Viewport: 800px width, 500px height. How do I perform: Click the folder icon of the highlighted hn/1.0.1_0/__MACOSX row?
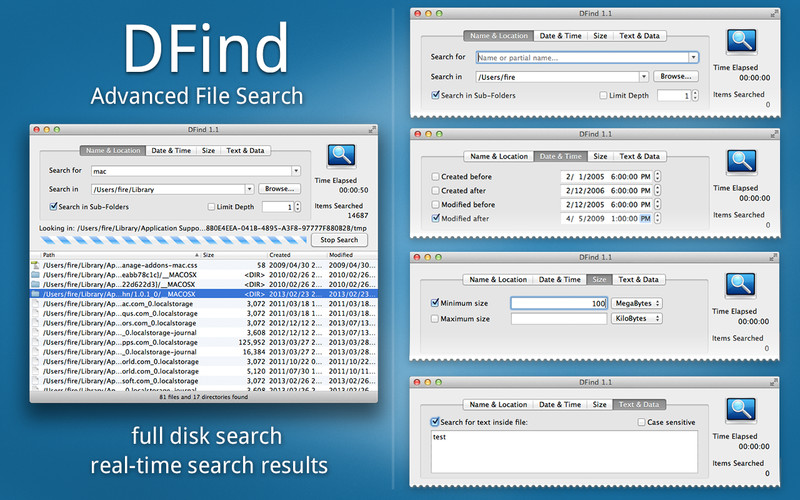click(35, 294)
